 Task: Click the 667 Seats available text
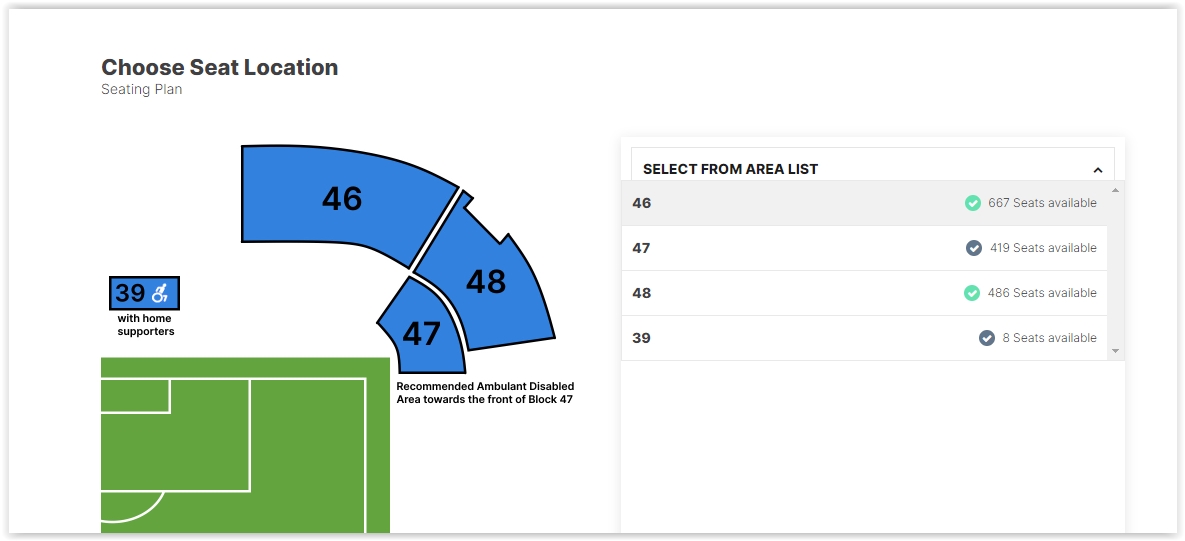tap(1042, 202)
